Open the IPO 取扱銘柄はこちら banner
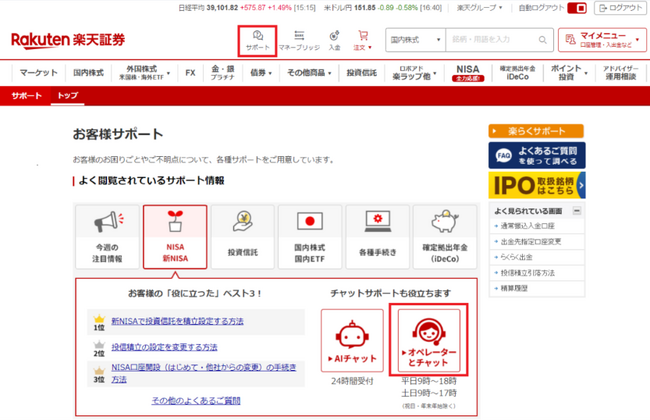650x420 pixels. coord(537,185)
